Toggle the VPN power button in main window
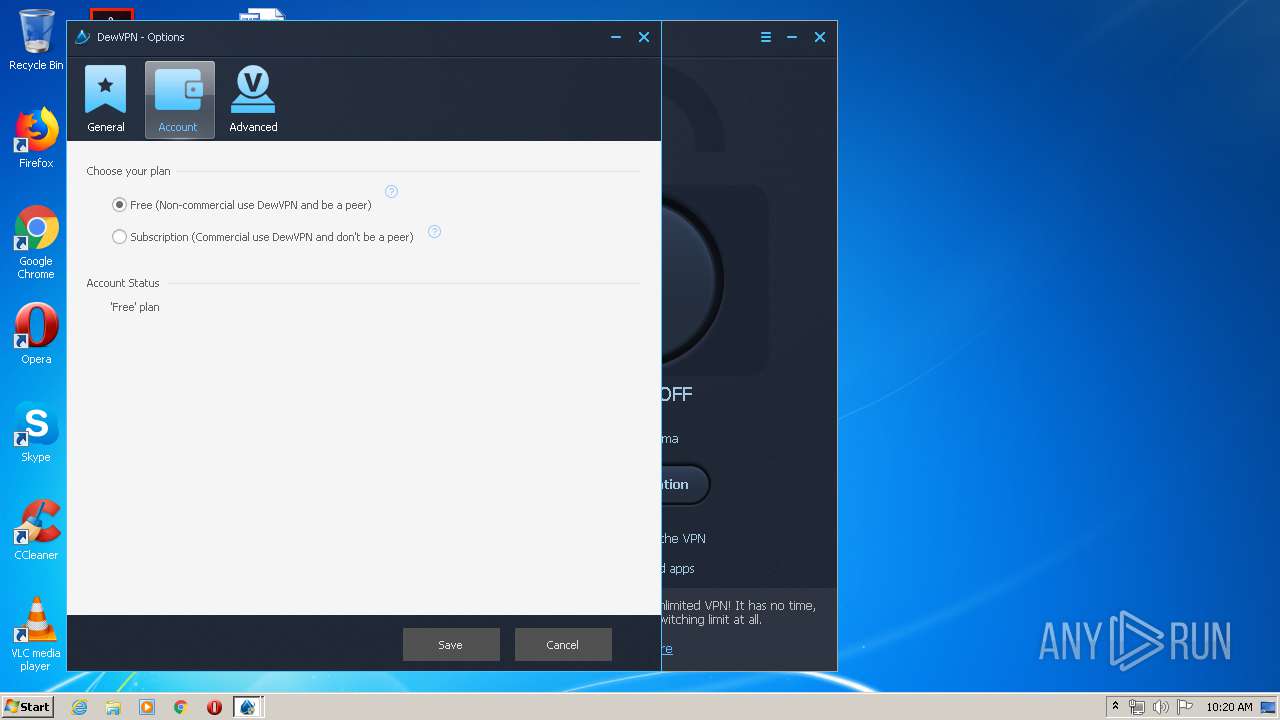Screen dimensions: 1280x720 (691, 280)
